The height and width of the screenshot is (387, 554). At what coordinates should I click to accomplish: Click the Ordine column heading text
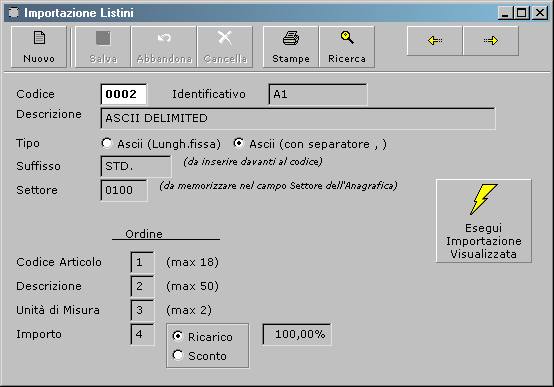pyautogui.click(x=144, y=234)
